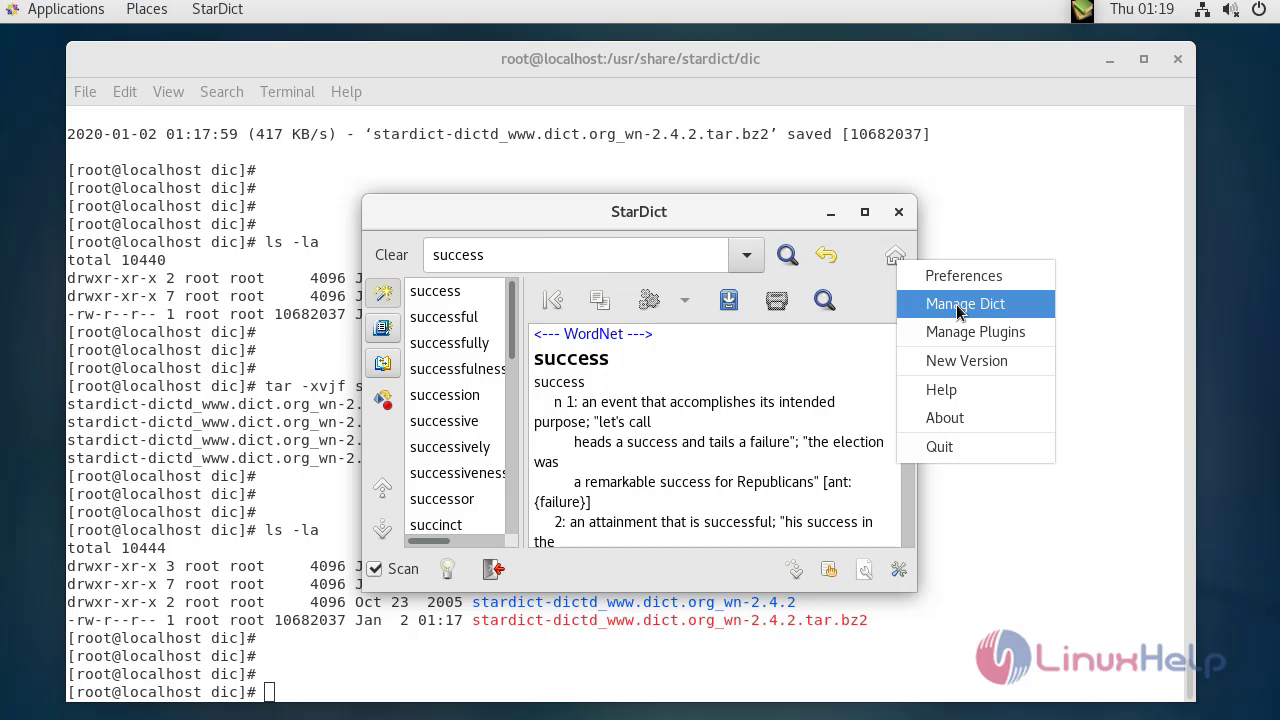Click the sidebar icon with red dot

click(x=383, y=399)
